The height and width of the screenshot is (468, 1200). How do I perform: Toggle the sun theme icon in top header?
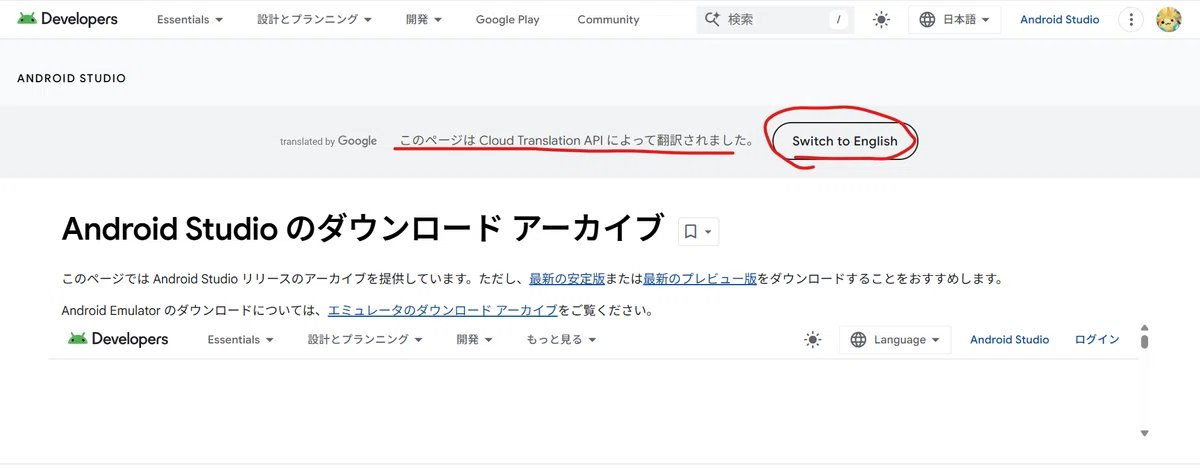coord(881,19)
